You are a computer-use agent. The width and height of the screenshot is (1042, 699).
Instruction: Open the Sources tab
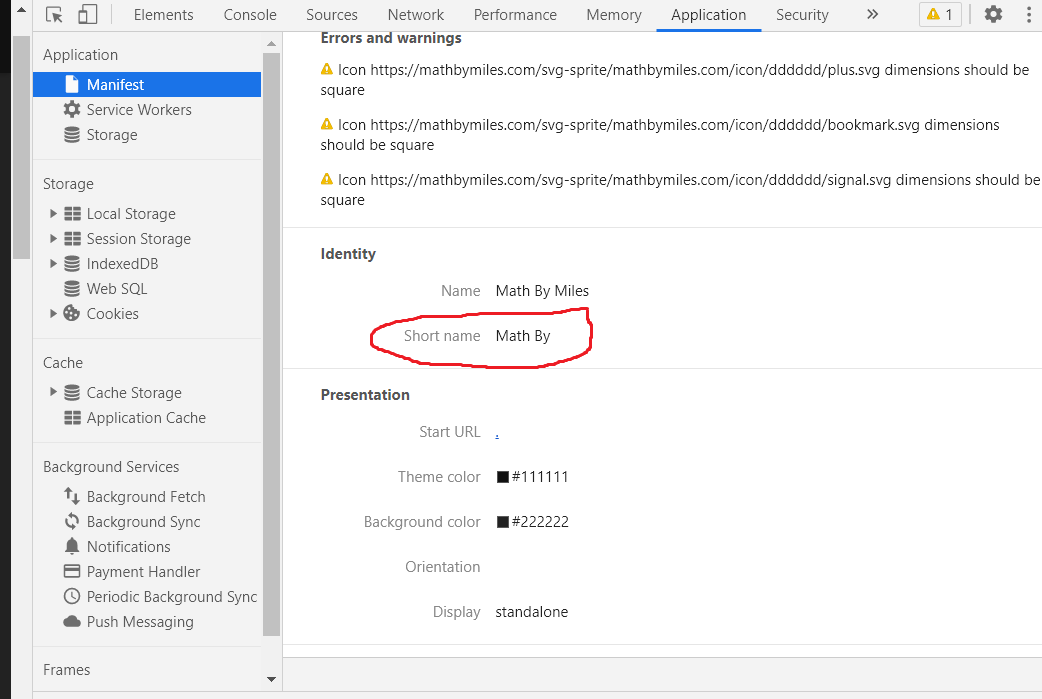332,15
